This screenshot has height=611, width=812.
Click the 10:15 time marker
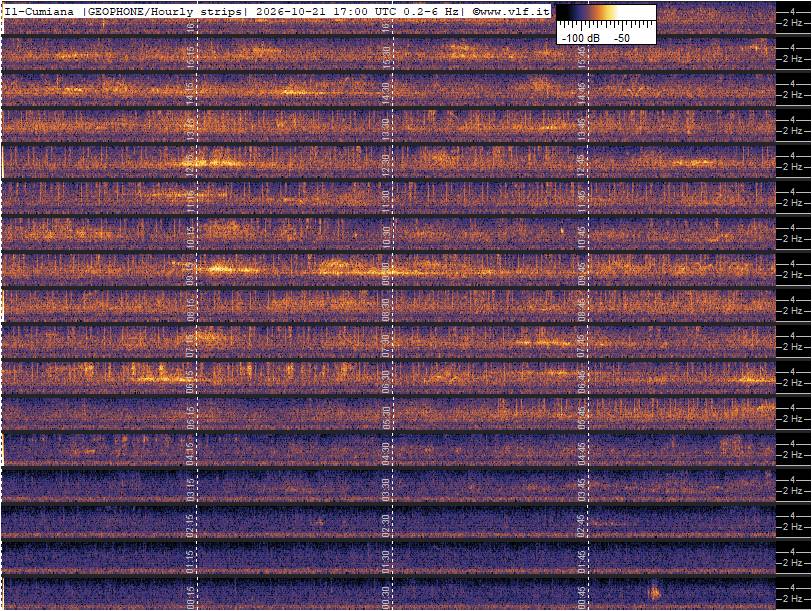click(192, 238)
